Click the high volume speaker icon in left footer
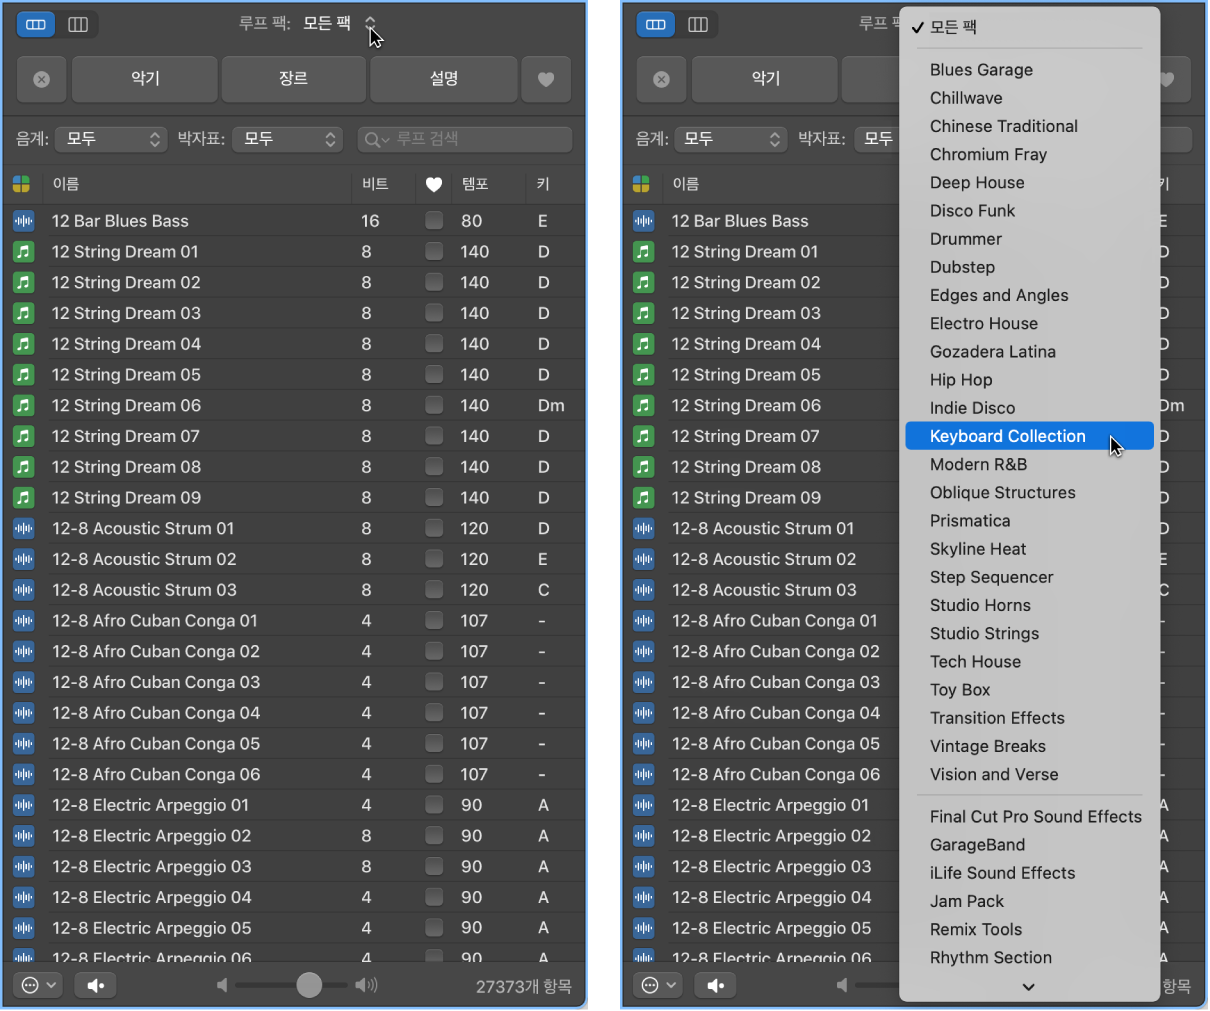 point(367,985)
